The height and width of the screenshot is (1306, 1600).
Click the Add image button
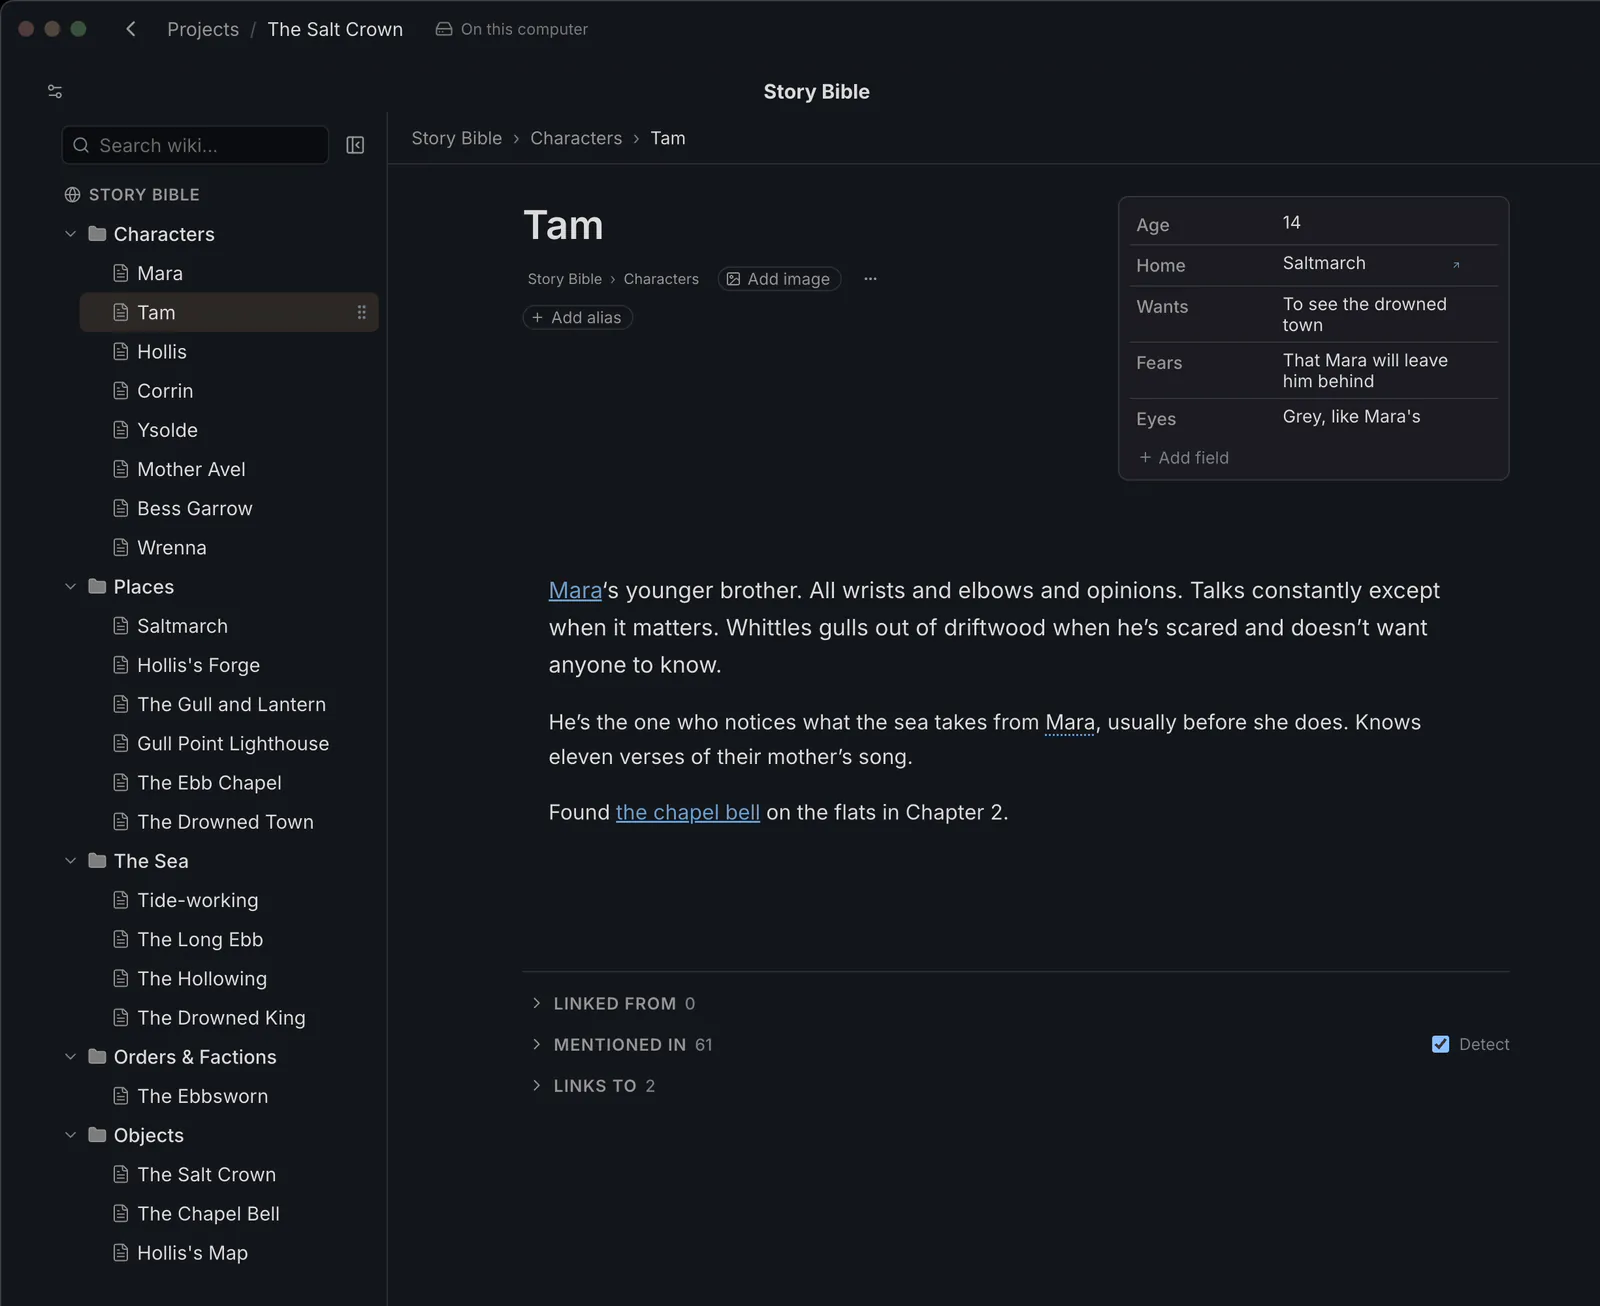(x=779, y=279)
